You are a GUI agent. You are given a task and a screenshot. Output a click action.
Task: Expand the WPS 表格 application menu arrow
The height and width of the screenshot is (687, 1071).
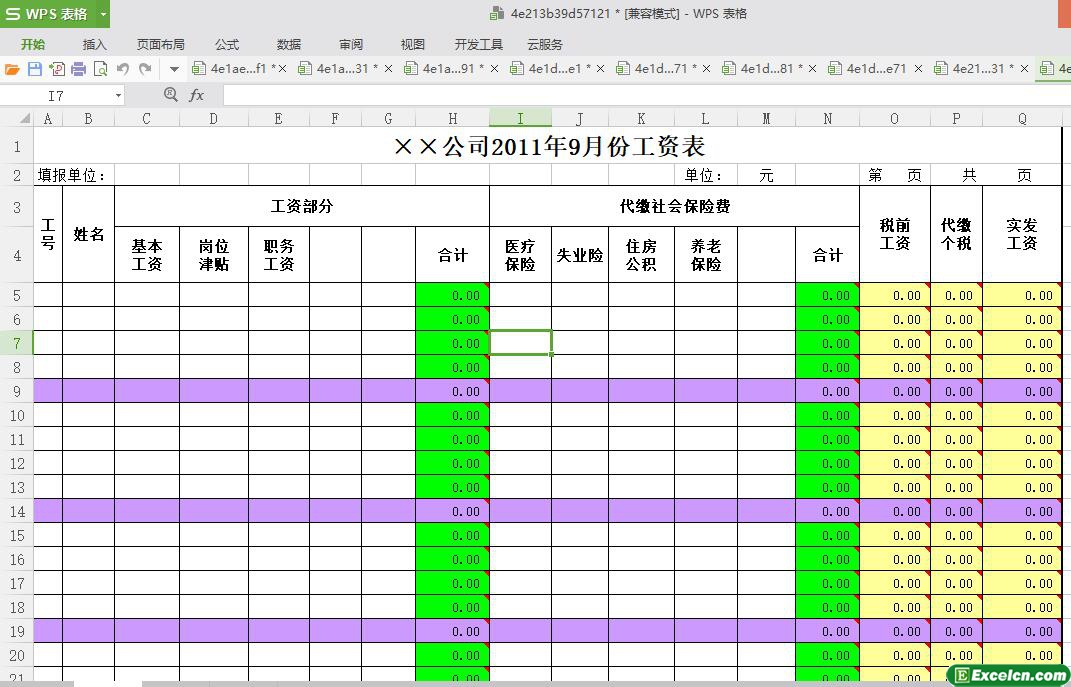103,14
